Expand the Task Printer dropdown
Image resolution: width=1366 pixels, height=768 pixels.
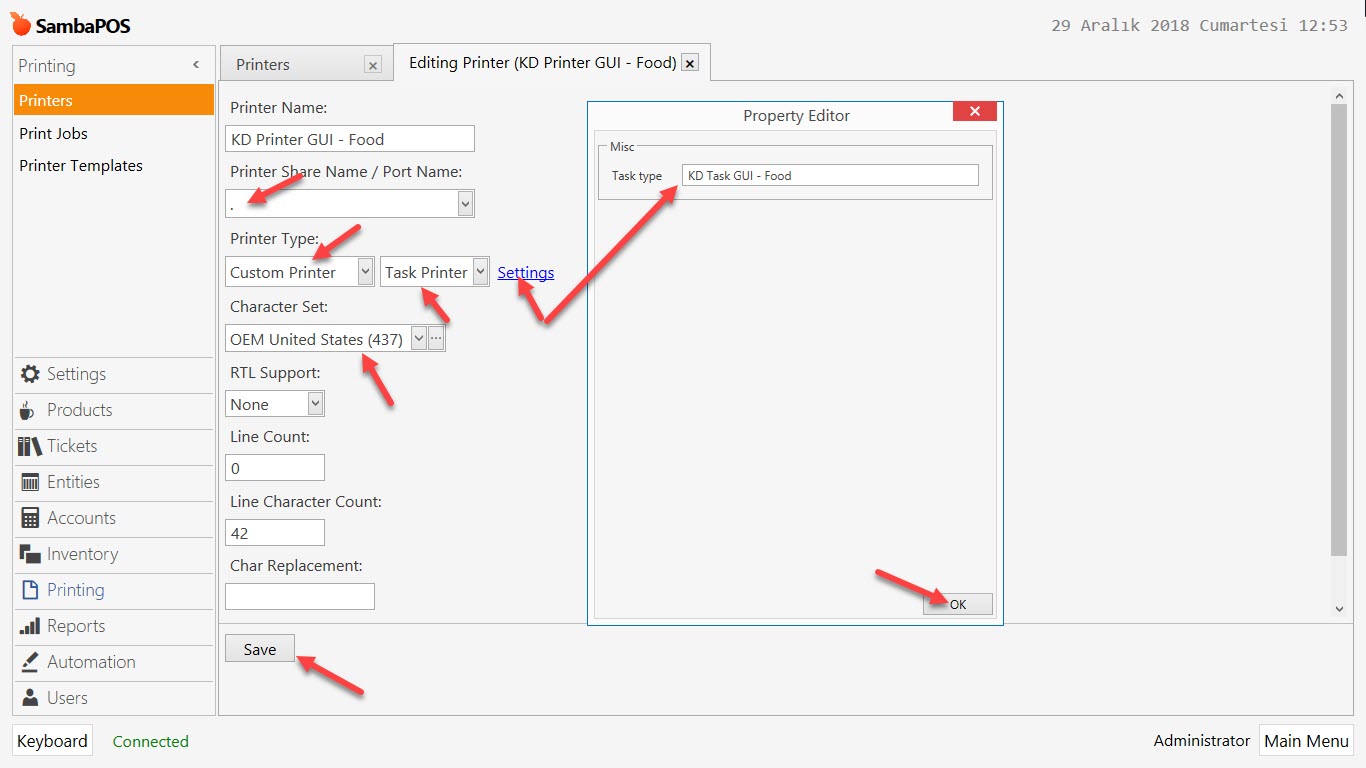(480, 272)
